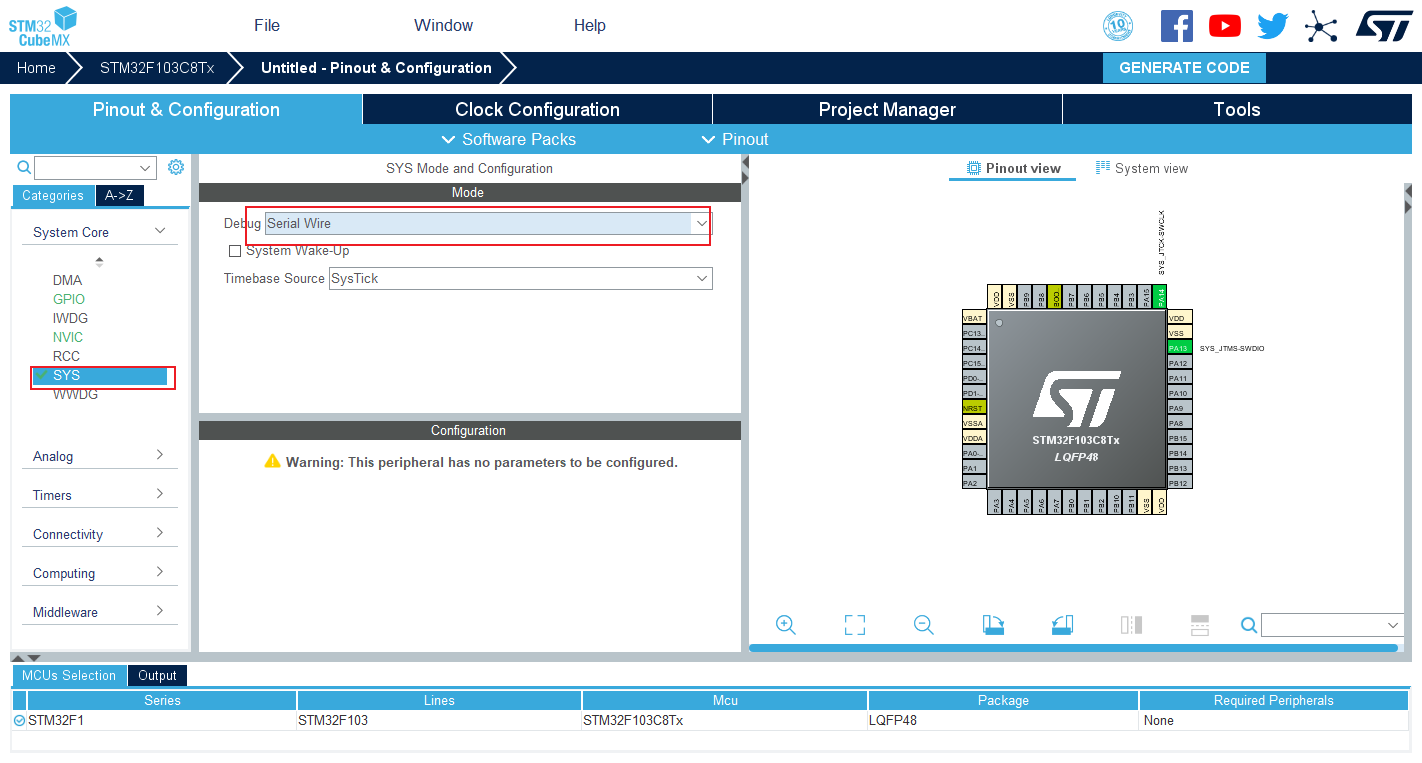1422x763 pixels.
Task: Flip the chip horizontally
Action: 1131,624
